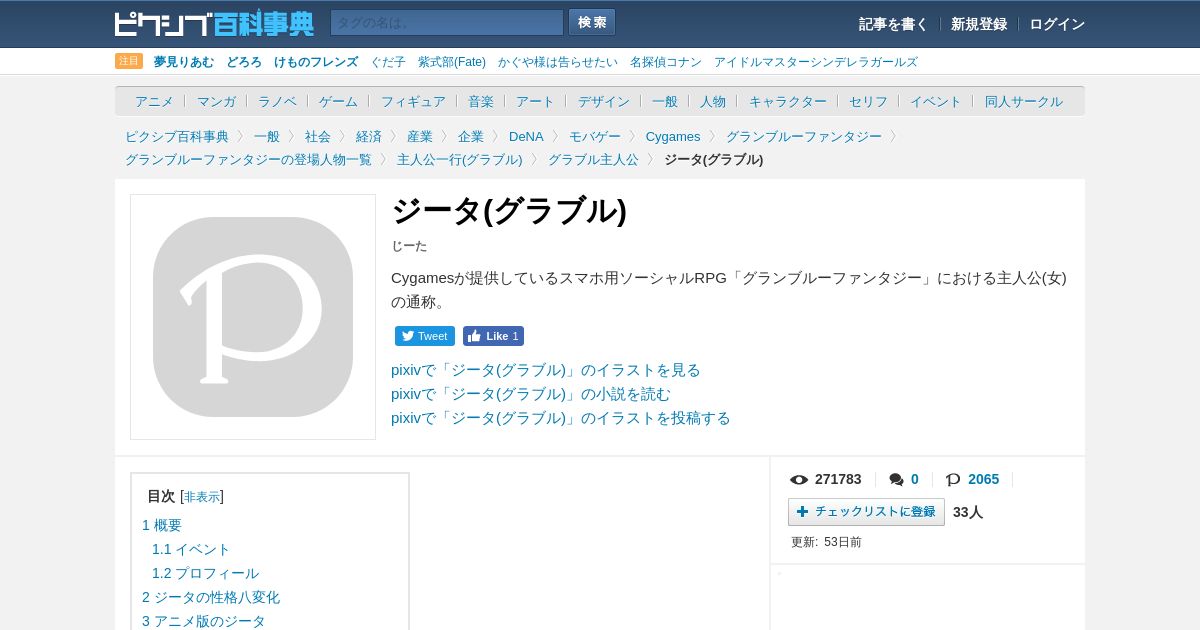Select the ラノベ category menu item
The width and height of the screenshot is (1200, 630).
277,101
